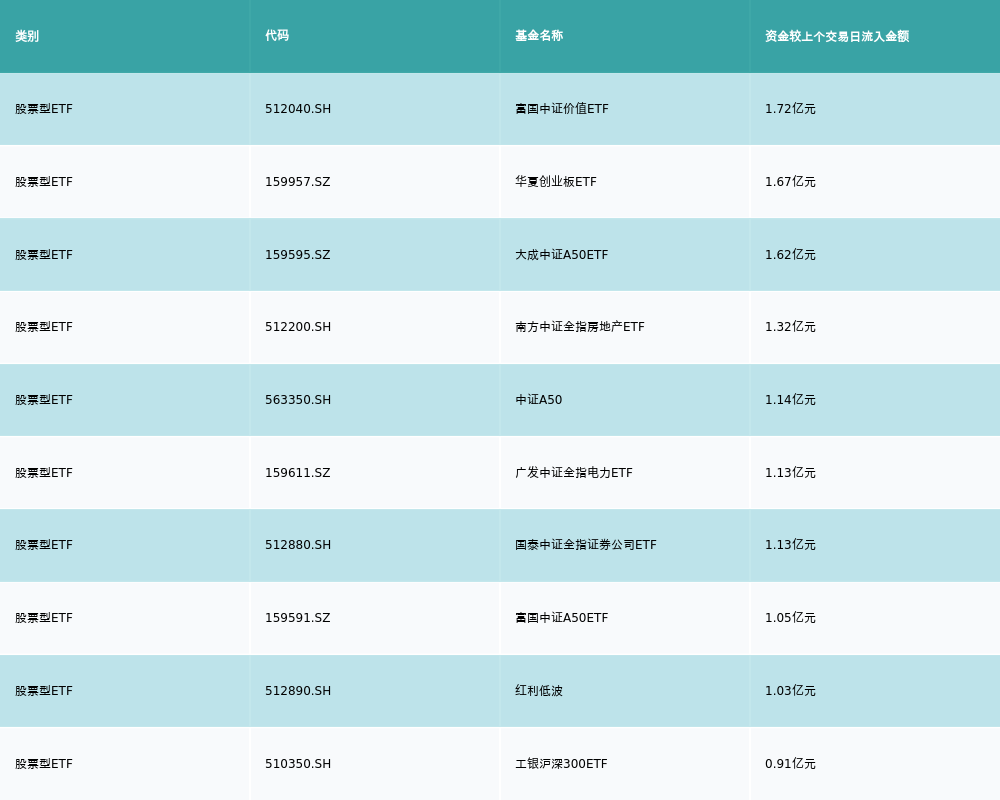
Task: Click the 1.72亿元 inflow value
Action: pyautogui.click(x=790, y=109)
